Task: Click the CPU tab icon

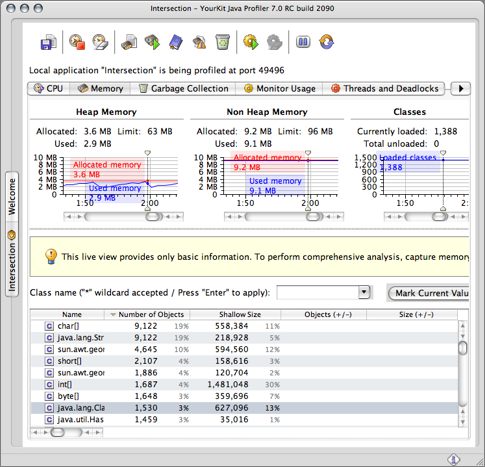Action: pyautogui.click(x=39, y=89)
